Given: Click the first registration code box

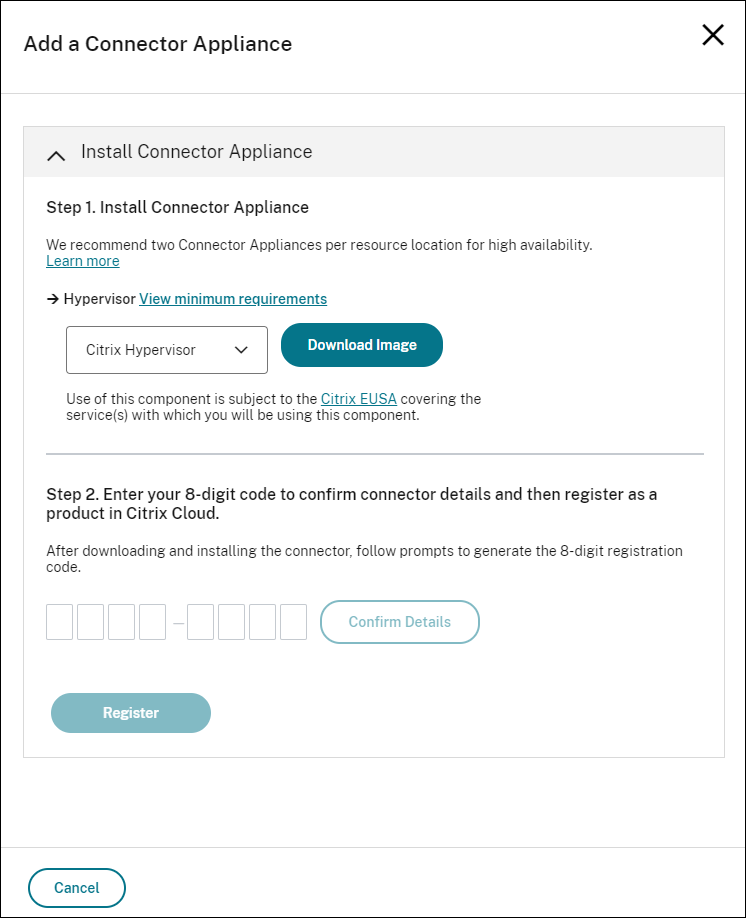Looking at the screenshot, I should click(x=59, y=621).
